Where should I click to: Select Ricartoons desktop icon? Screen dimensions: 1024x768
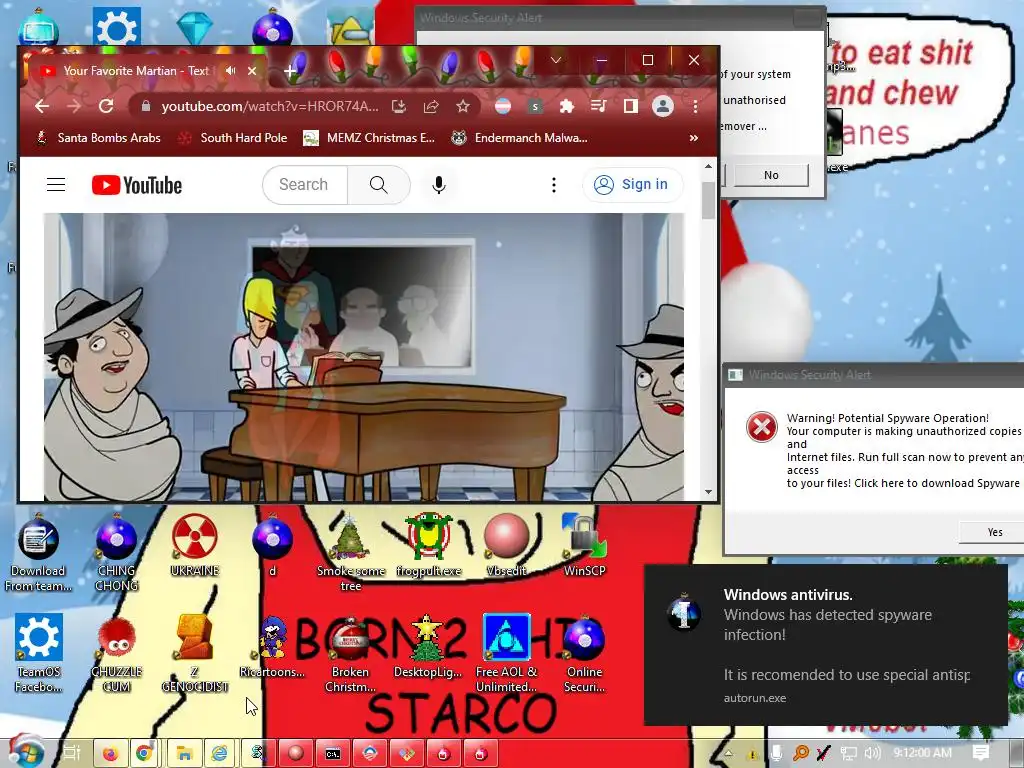272,647
